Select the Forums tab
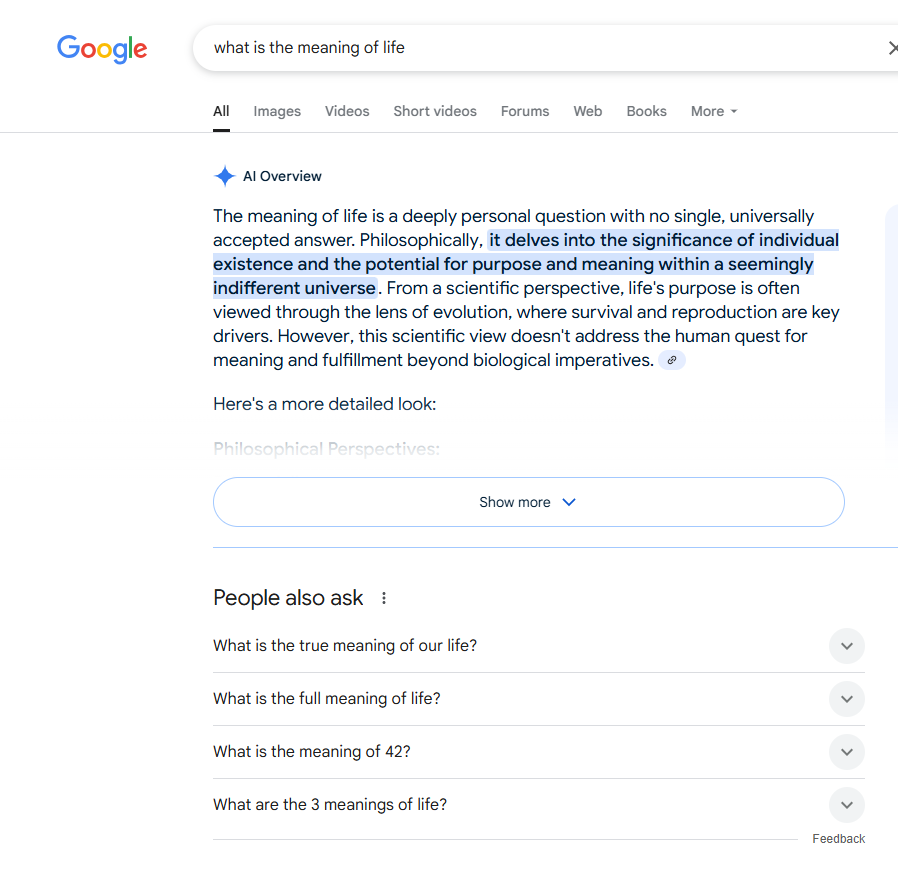This screenshot has width=898, height=878. click(x=525, y=111)
